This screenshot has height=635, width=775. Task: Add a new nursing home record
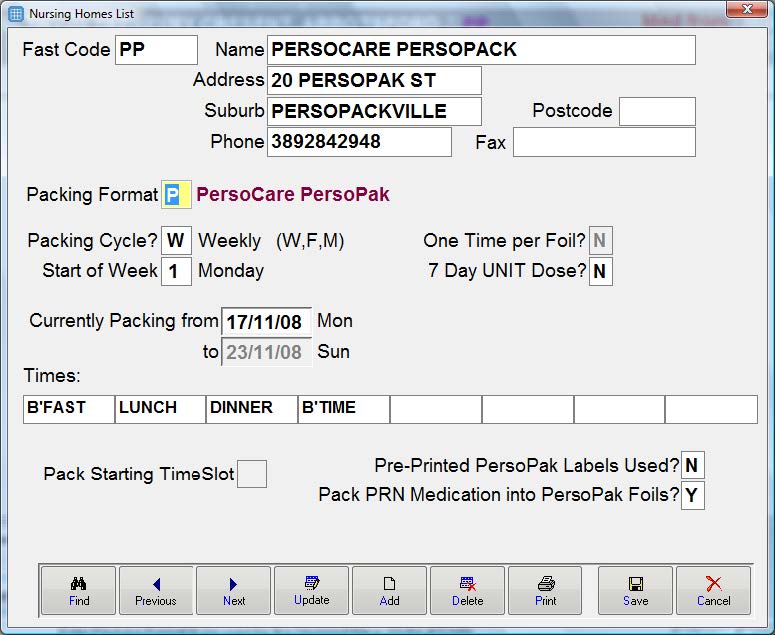pos(389,591)
